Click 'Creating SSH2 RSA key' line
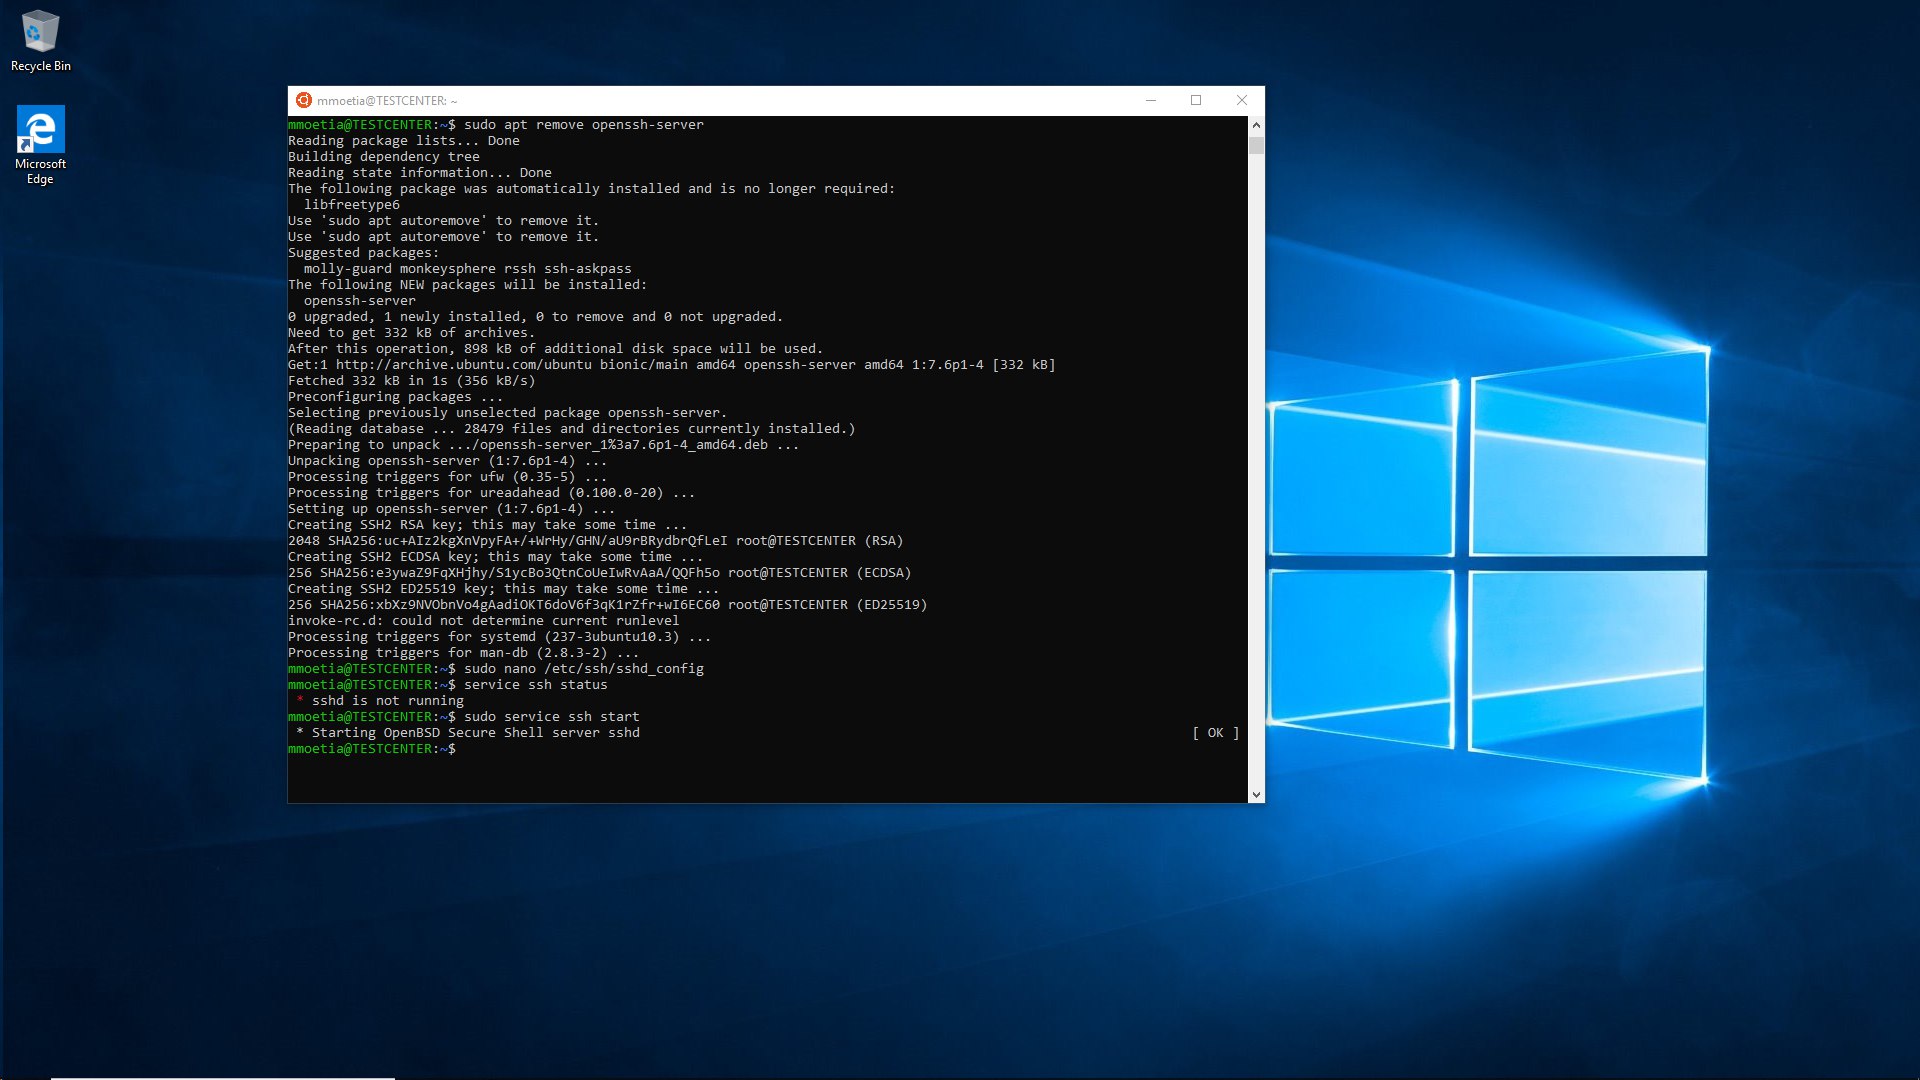Screen dimensions: 1920x1080 coord(488,525)
